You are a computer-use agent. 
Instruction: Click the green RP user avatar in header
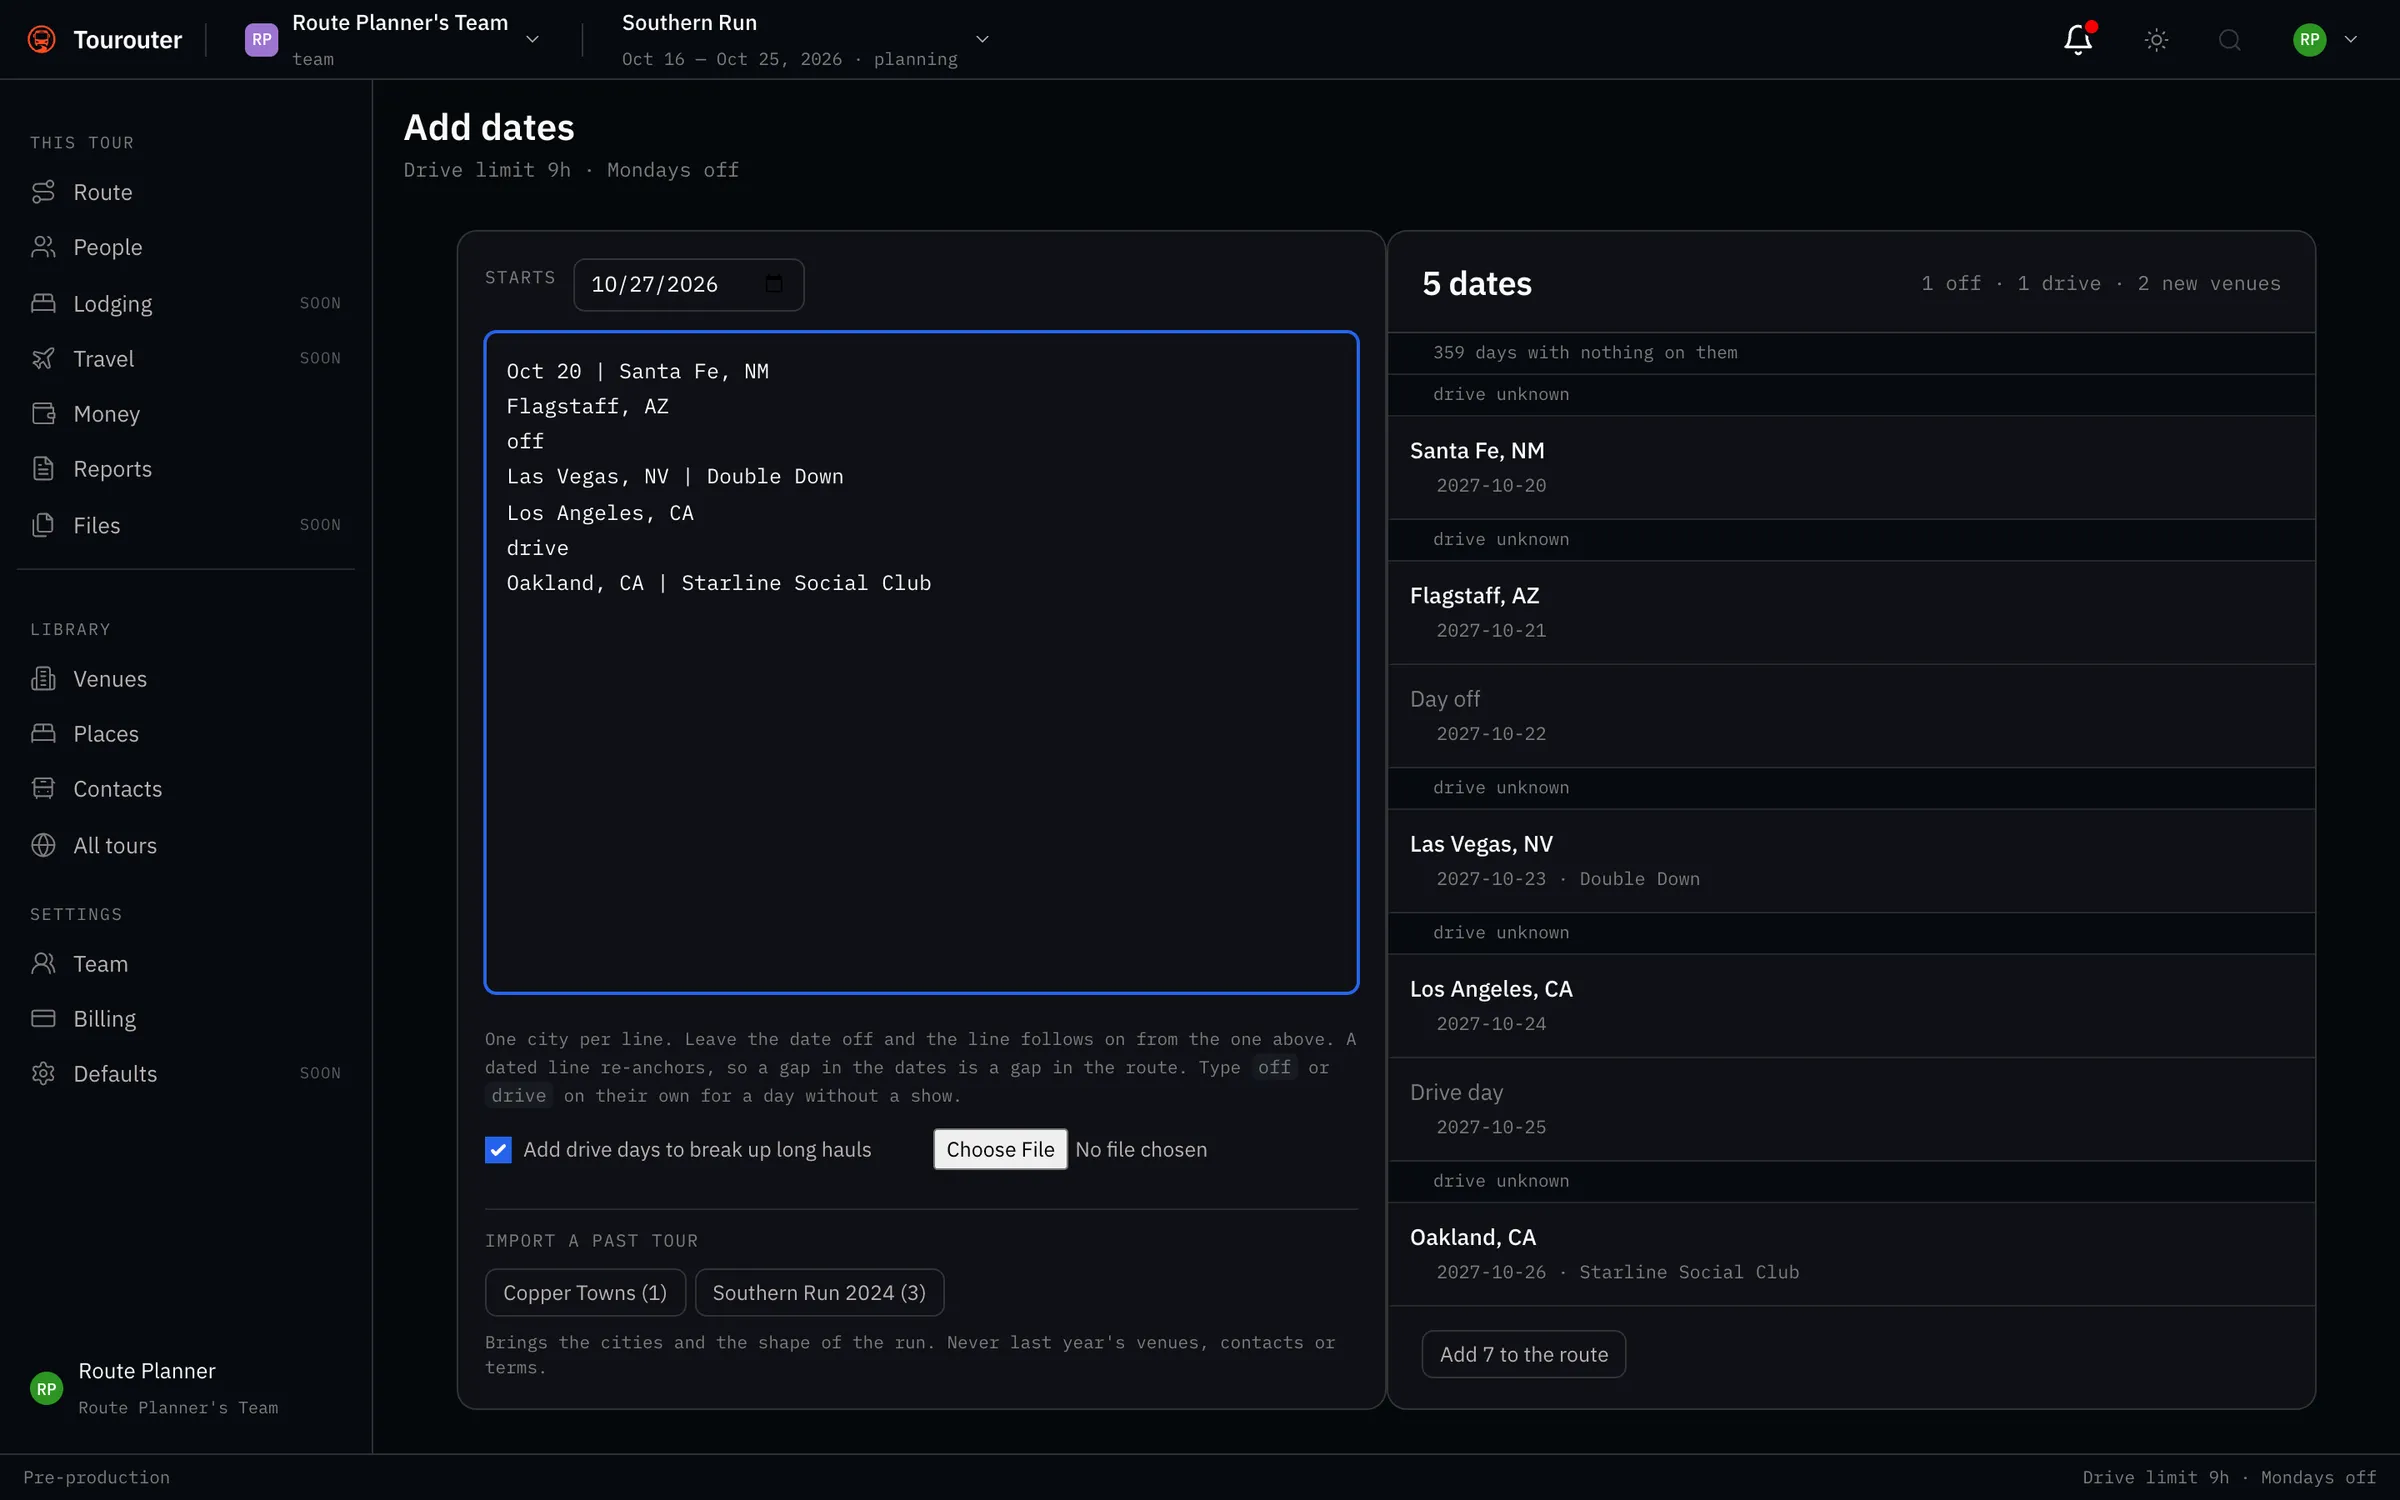click(2309, 39)
